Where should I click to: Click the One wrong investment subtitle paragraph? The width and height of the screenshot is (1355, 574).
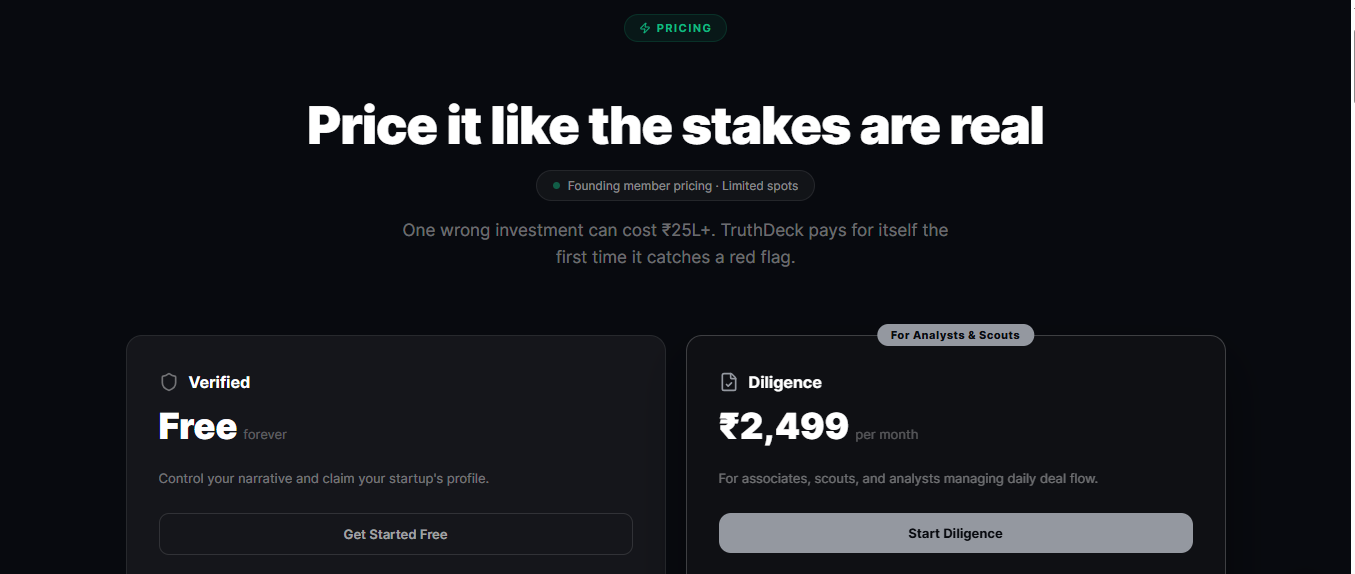(x=675, y=243)
